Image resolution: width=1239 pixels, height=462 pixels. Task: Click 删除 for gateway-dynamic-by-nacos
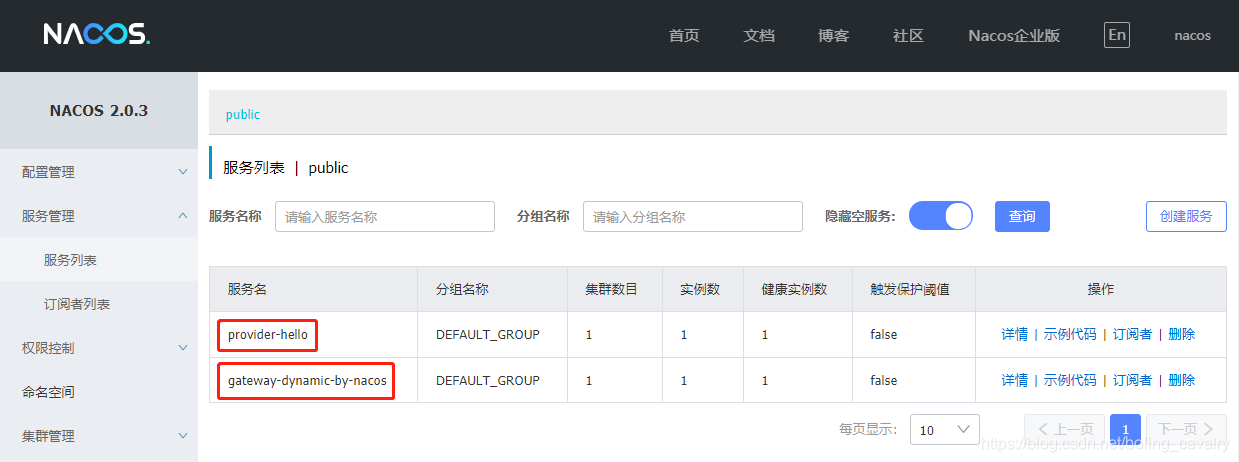(1182, 380)
